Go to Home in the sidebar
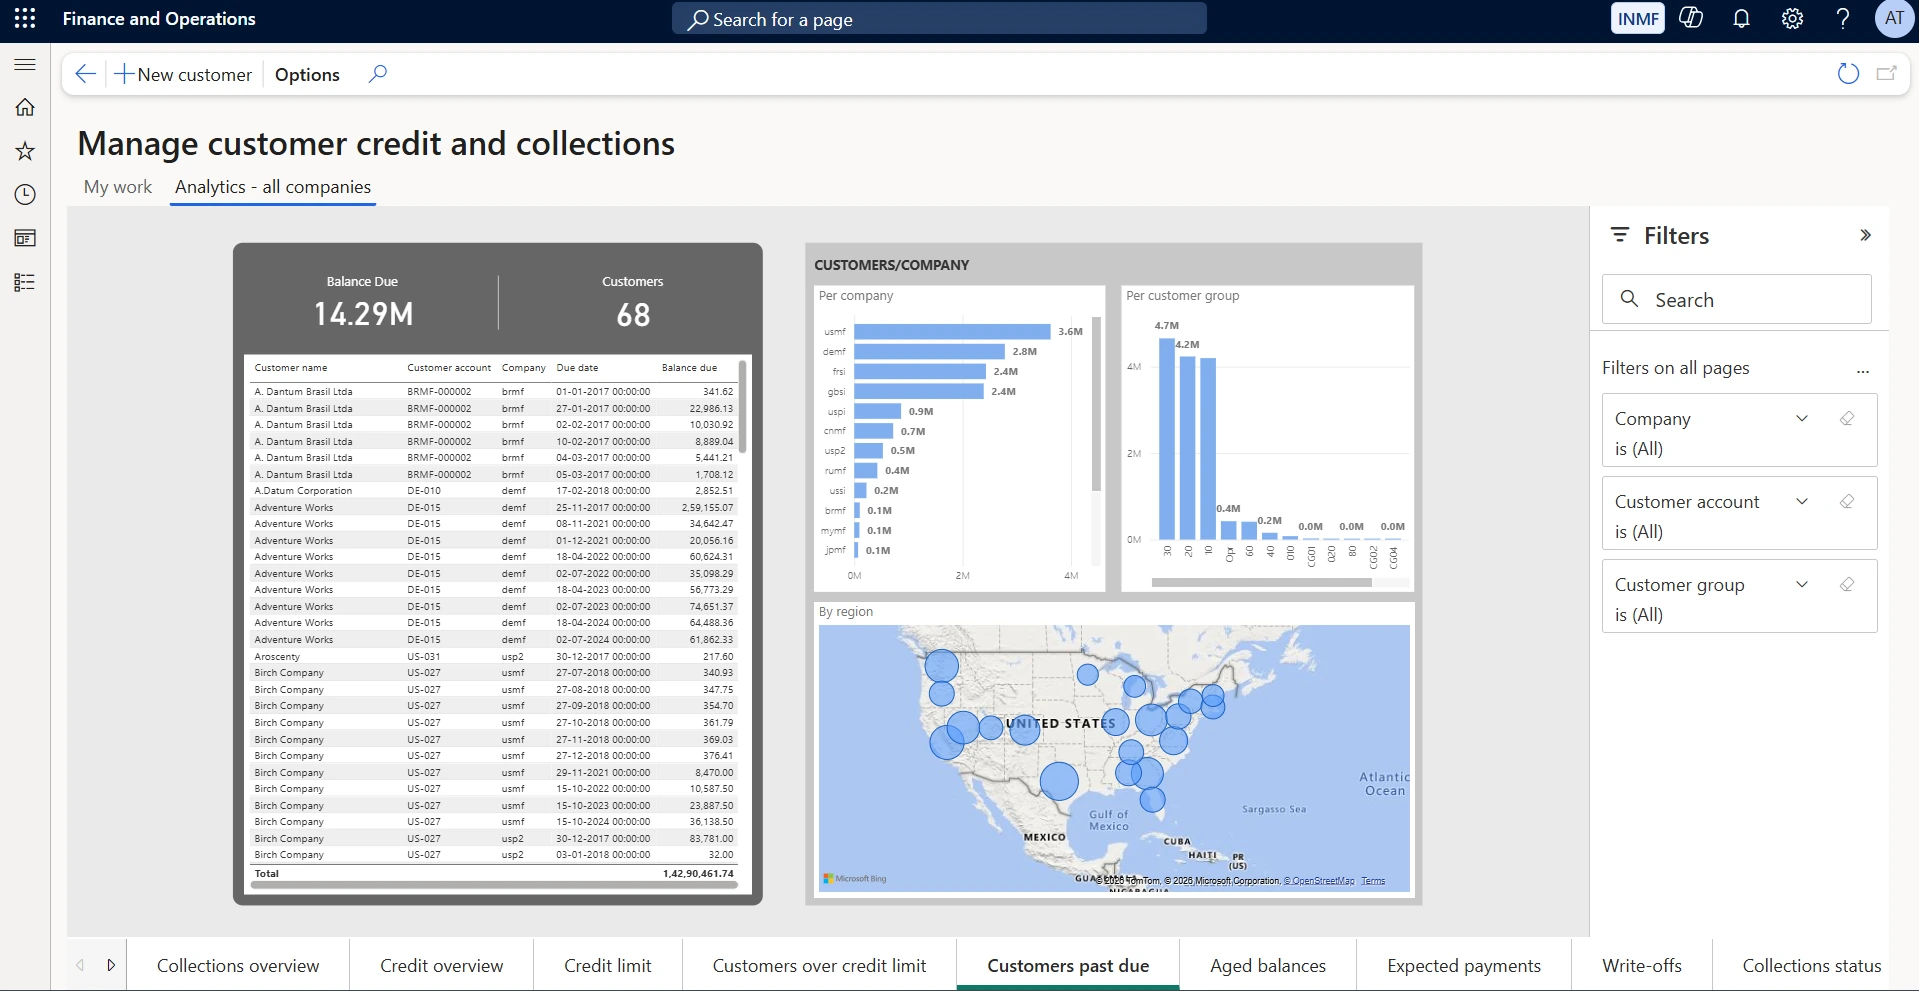The width and height of the screenshot is (1919, 991). click(25, 107)
